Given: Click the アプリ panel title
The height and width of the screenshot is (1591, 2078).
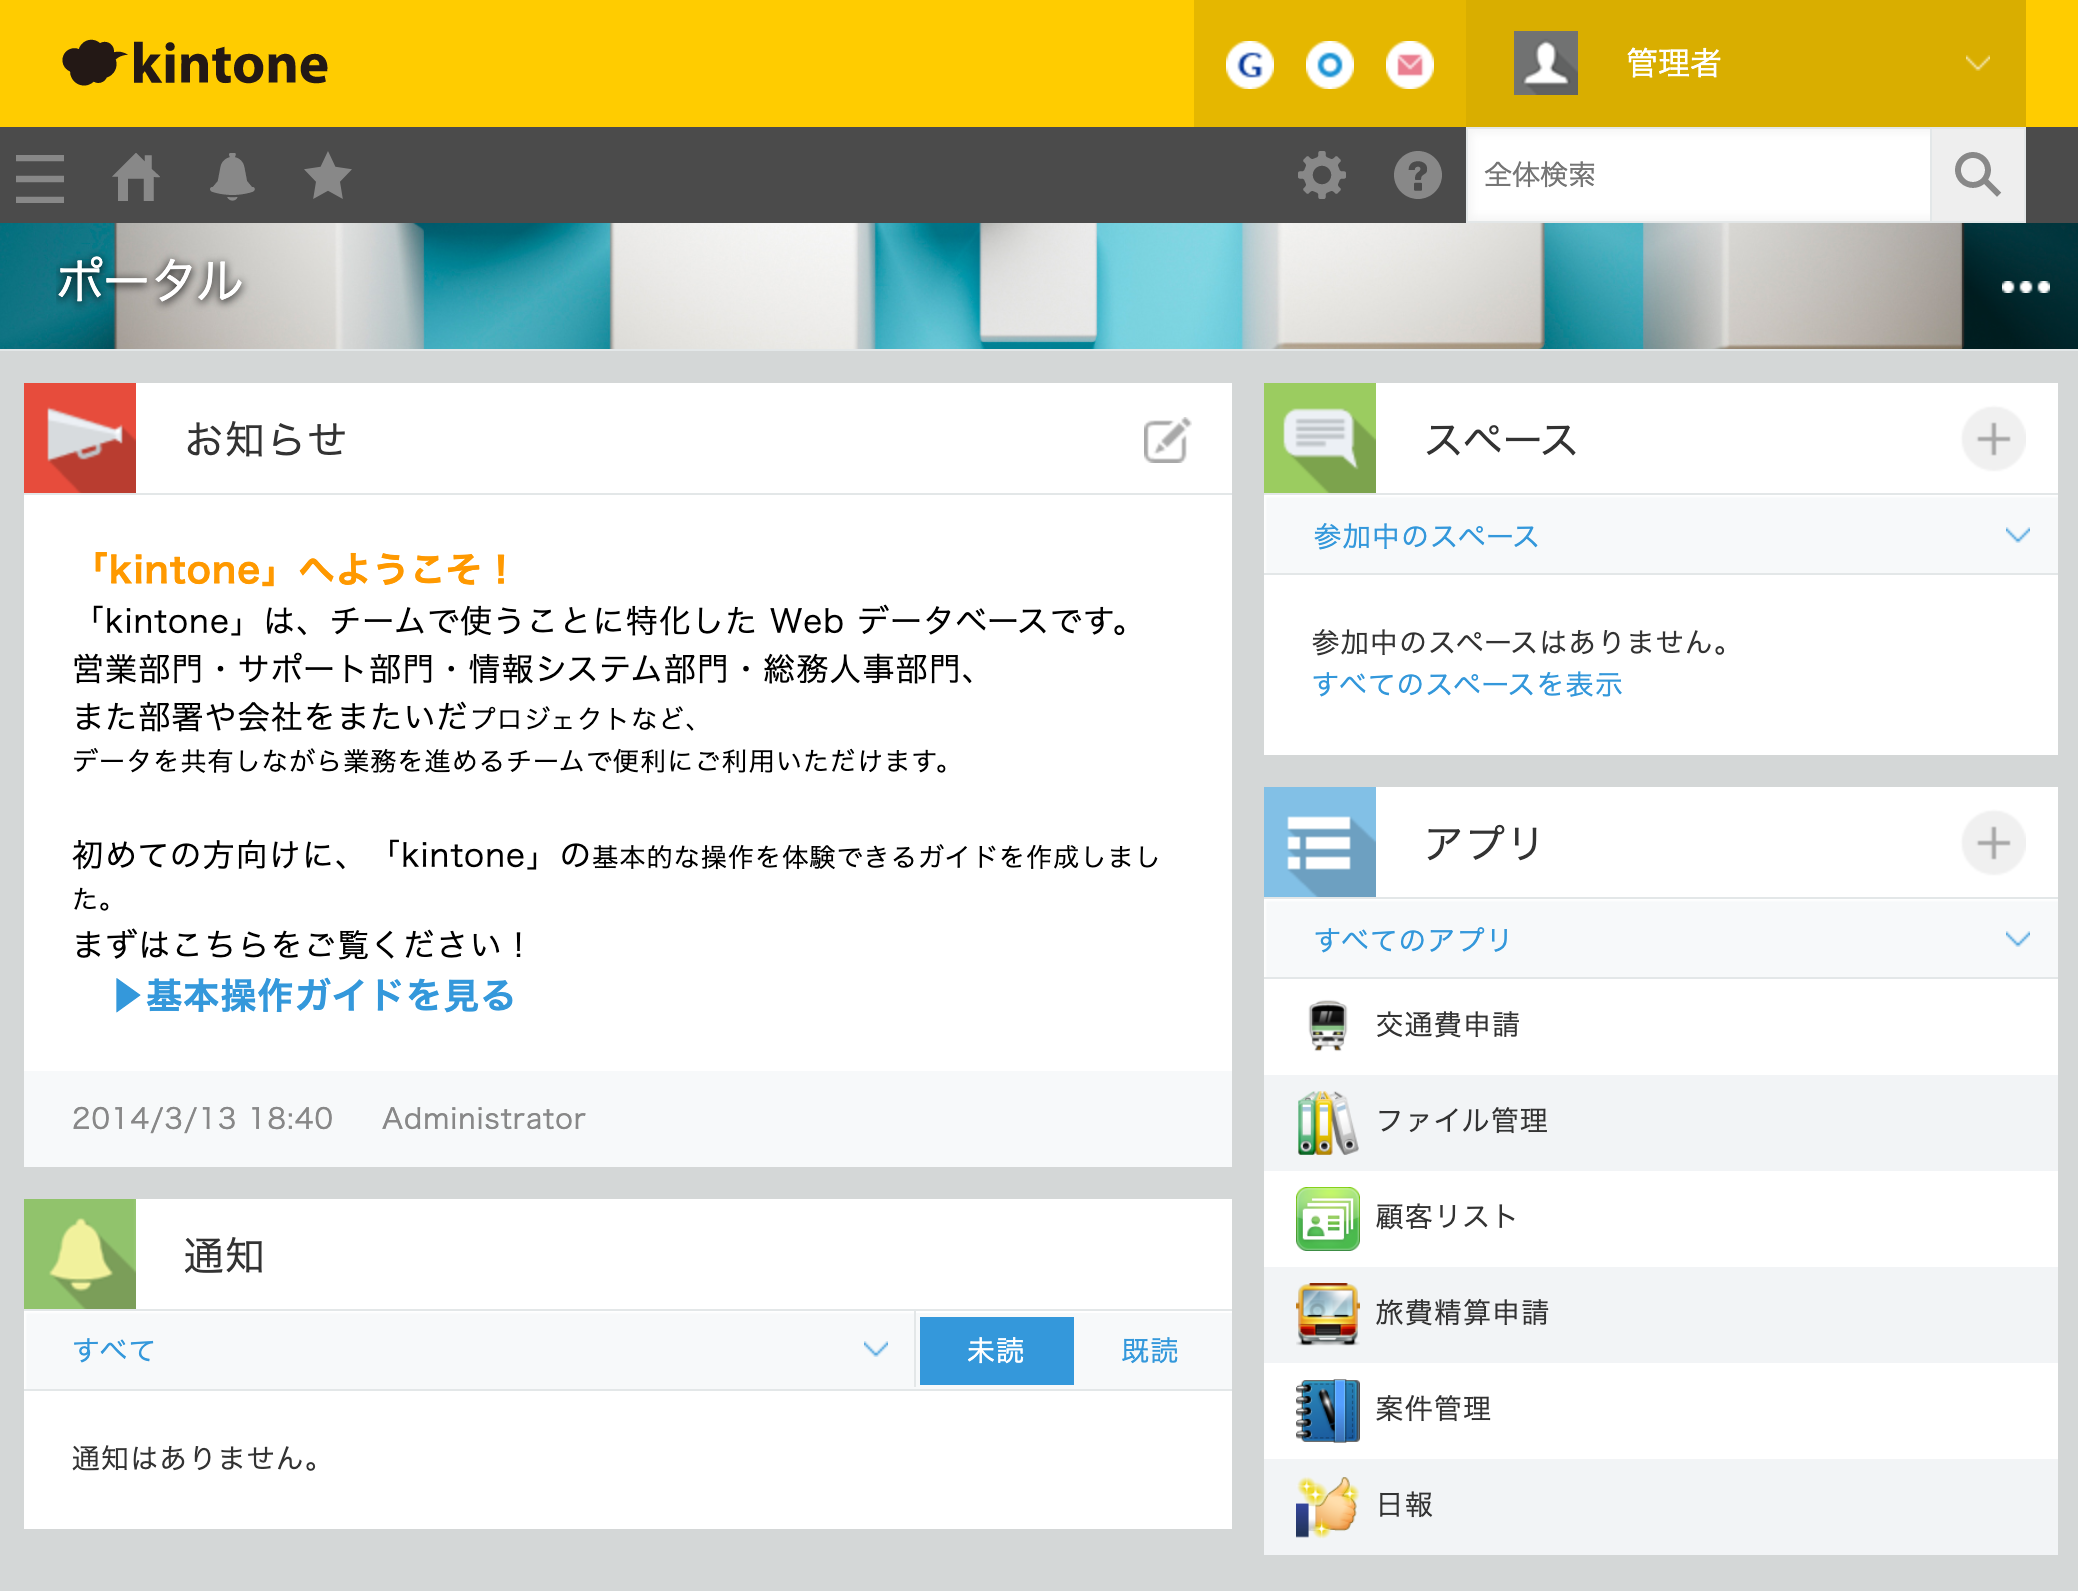Looking at the screenshot, I should pos(1483,843).
